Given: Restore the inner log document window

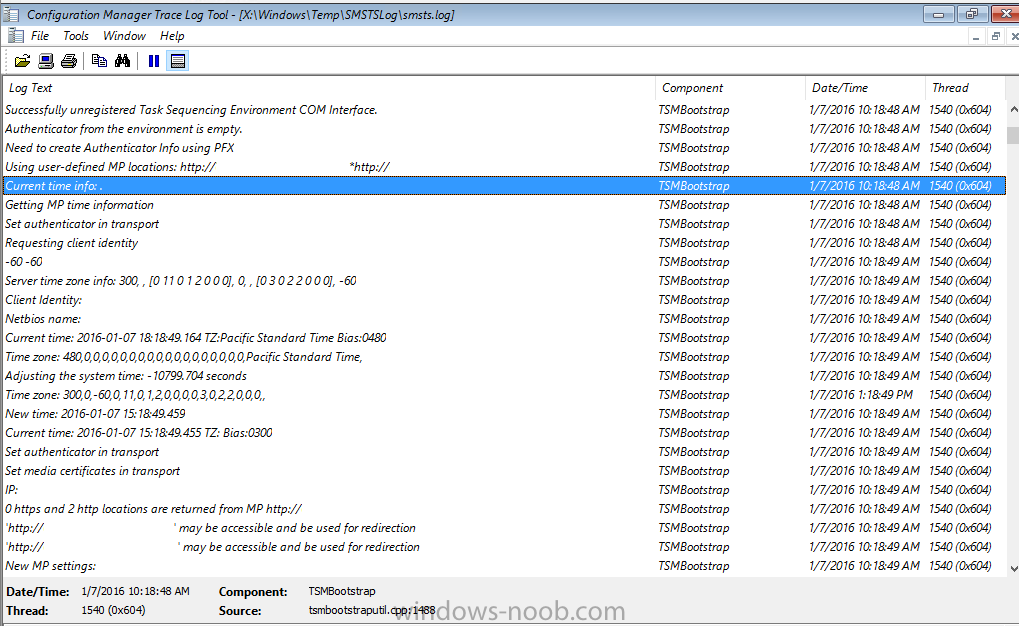Looking at the screenshot, I should tap(995, 36).
